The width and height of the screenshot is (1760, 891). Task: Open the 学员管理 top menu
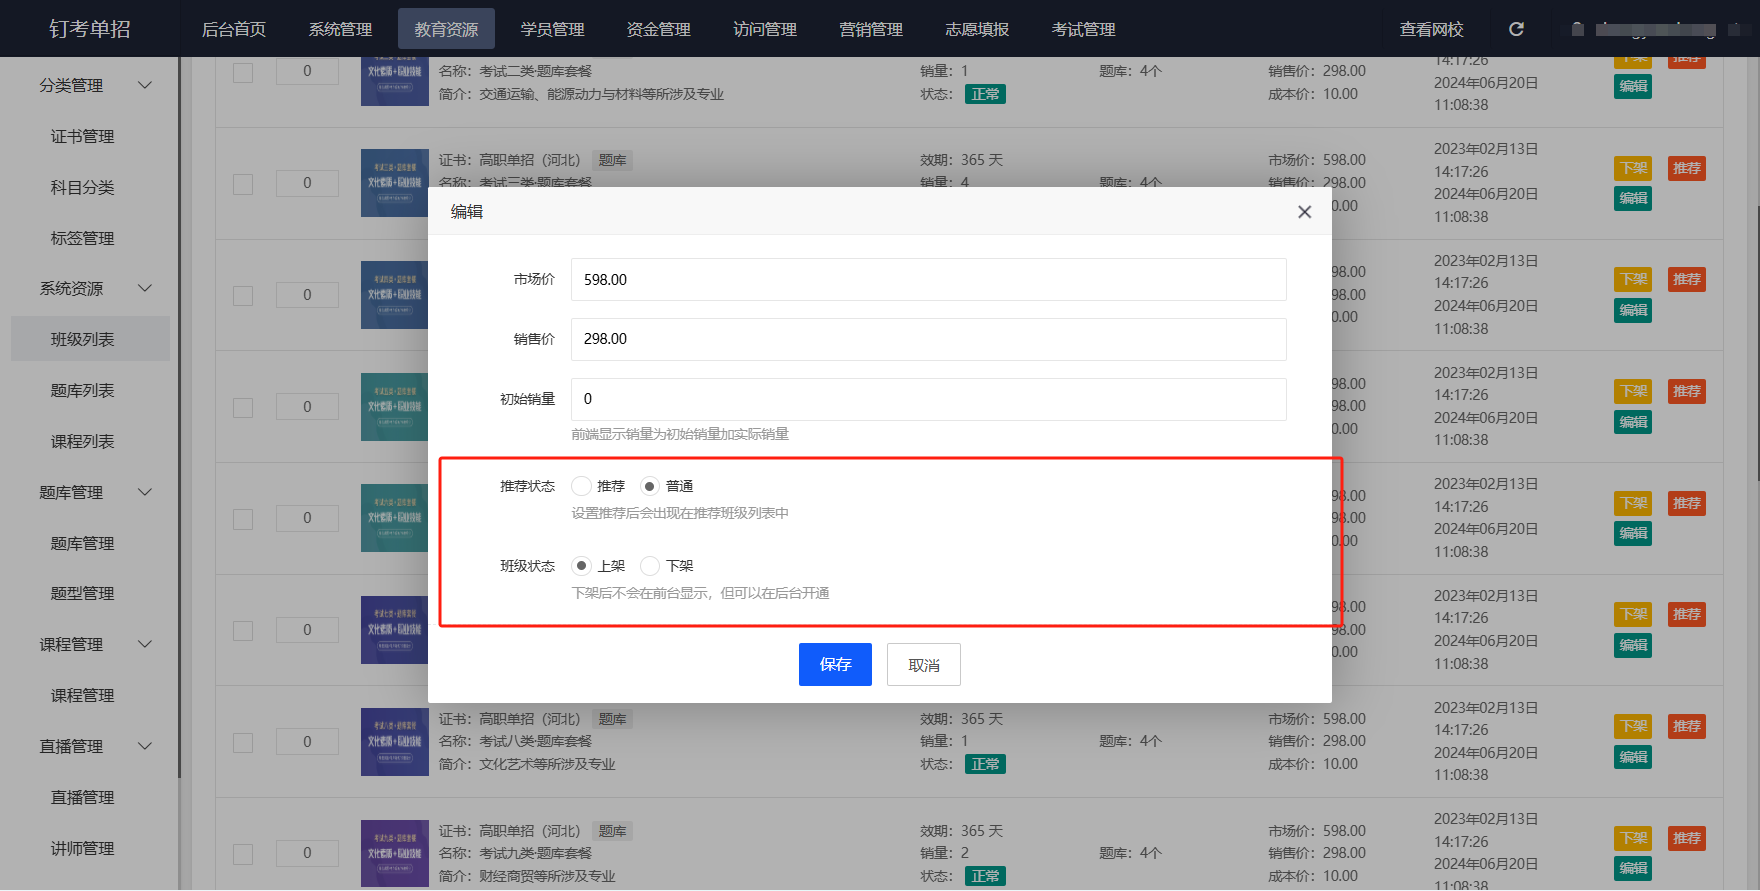pos(552,29)
